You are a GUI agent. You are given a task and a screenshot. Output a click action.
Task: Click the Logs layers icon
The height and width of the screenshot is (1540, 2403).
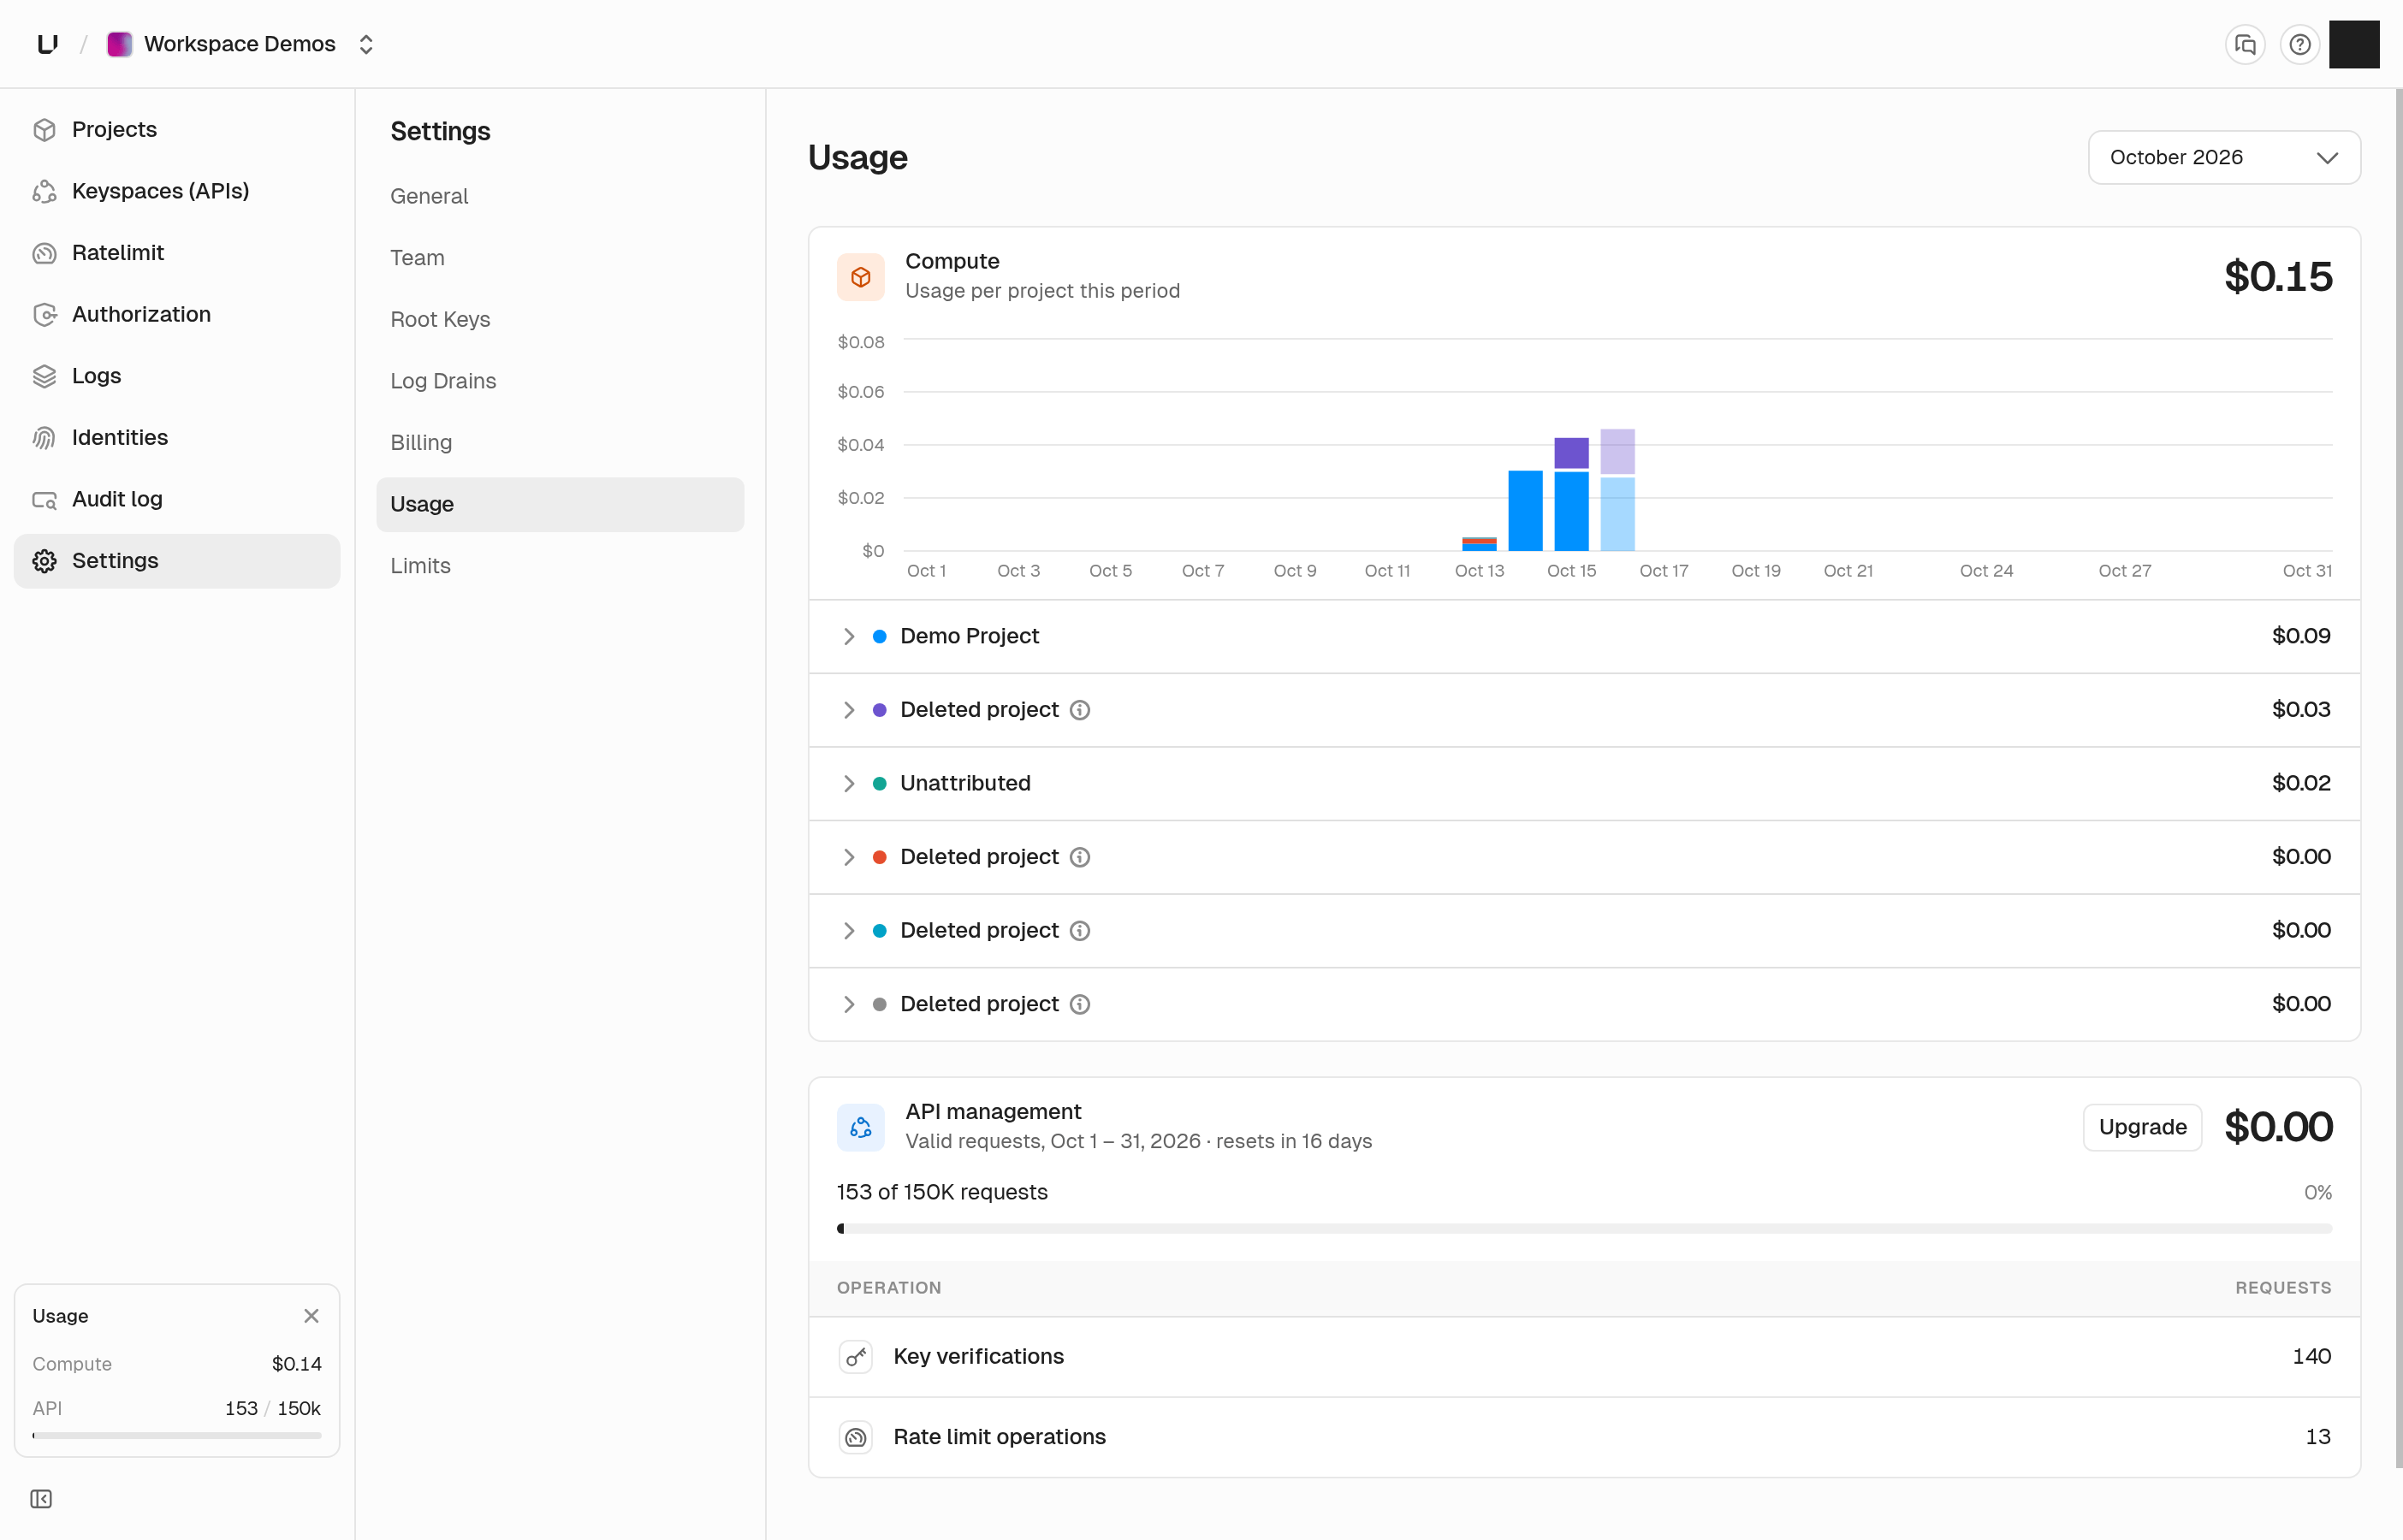coord(44,376)
